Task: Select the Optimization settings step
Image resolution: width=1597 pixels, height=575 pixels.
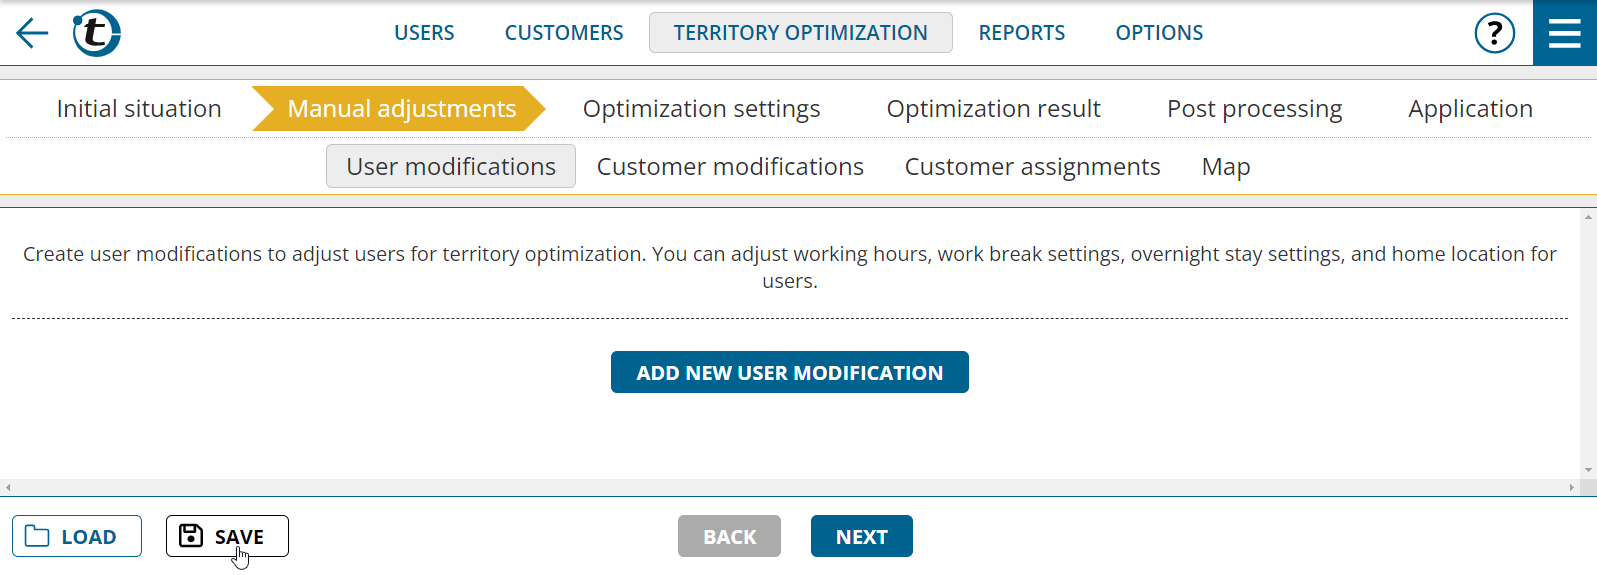Action: click(702, 108)
